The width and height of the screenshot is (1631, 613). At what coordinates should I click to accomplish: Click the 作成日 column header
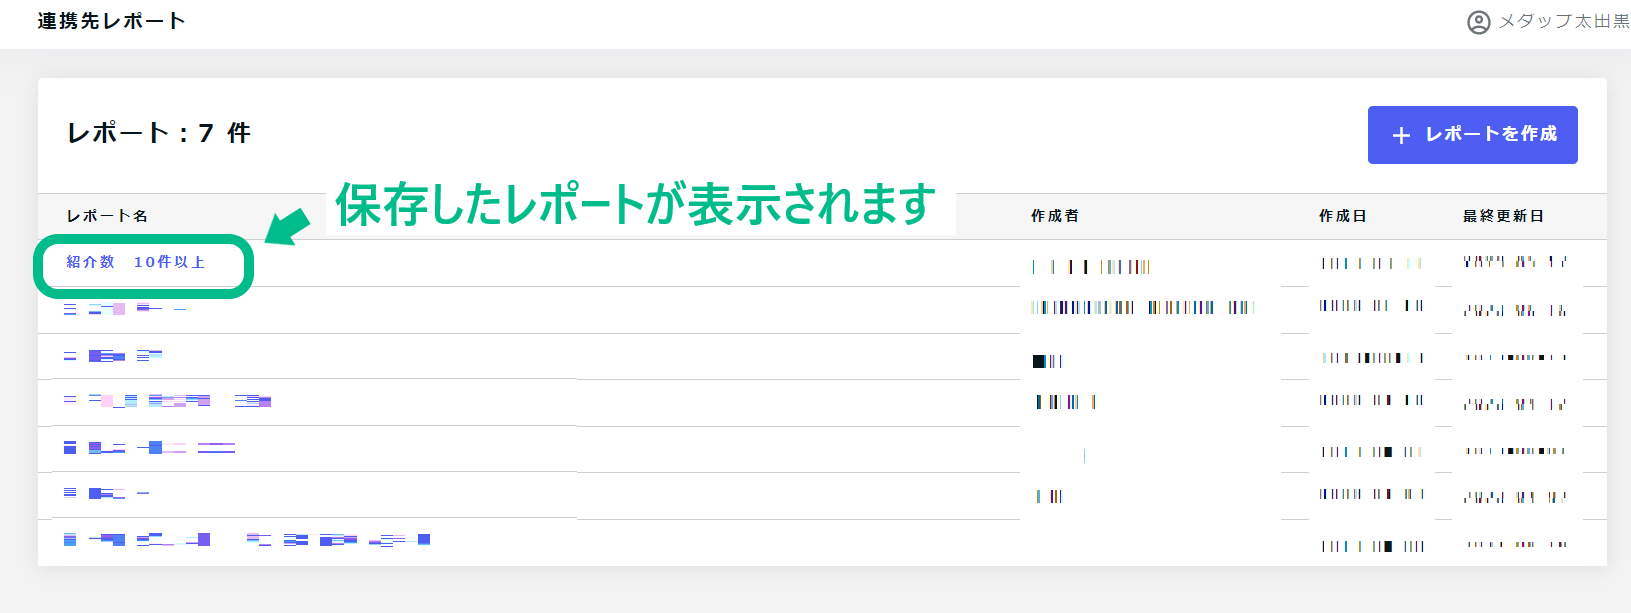click(1343, 216)
